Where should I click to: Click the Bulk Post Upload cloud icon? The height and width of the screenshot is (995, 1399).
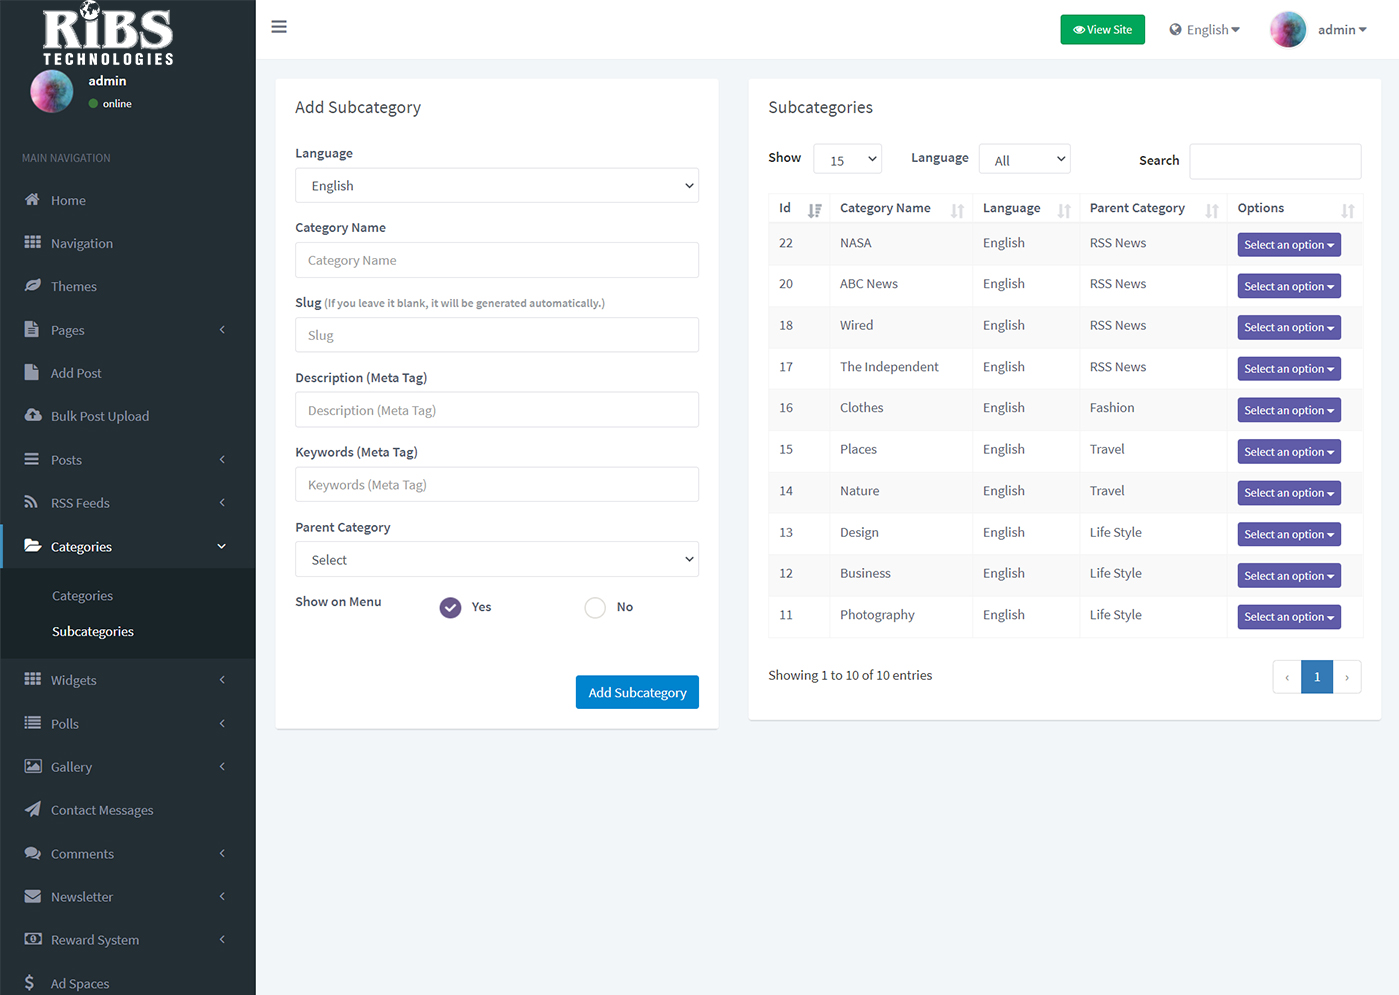click(32, 416)
